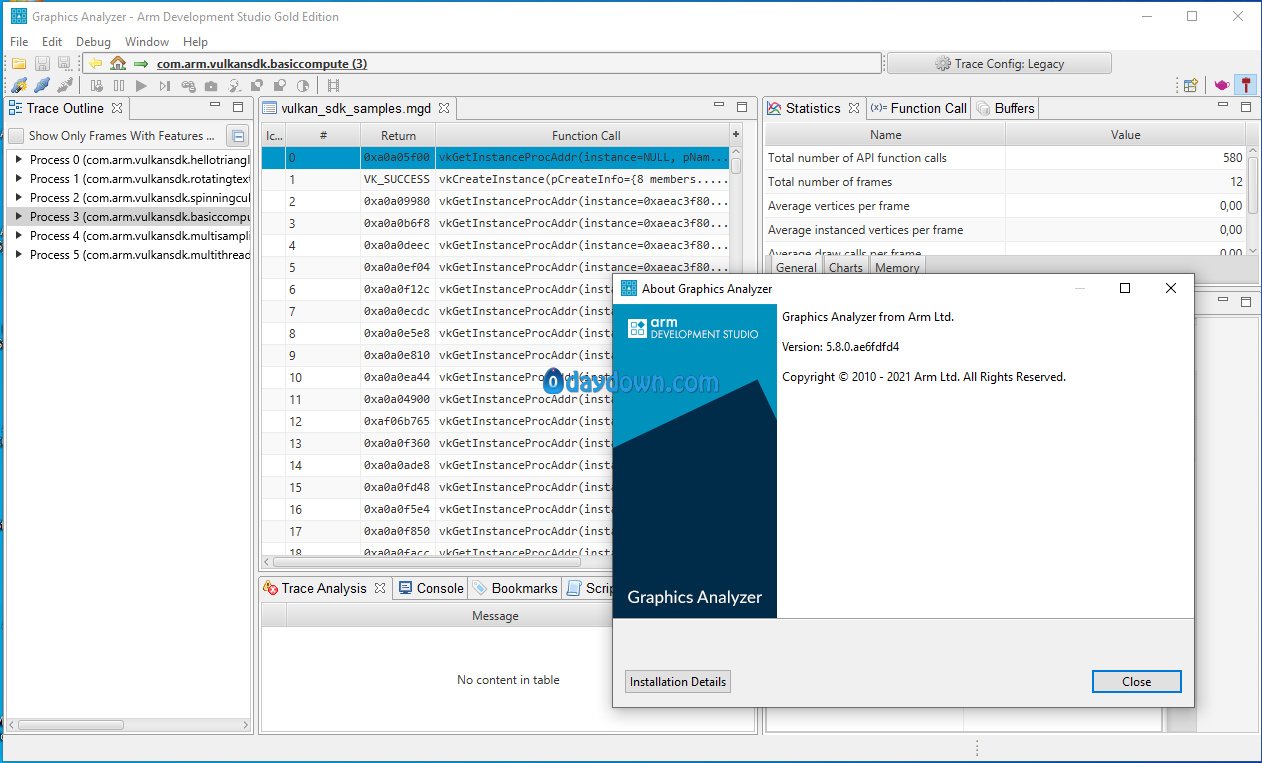Click the pause playback toolbar icon
Screen dimensions: 1262x763
[119, 86]
